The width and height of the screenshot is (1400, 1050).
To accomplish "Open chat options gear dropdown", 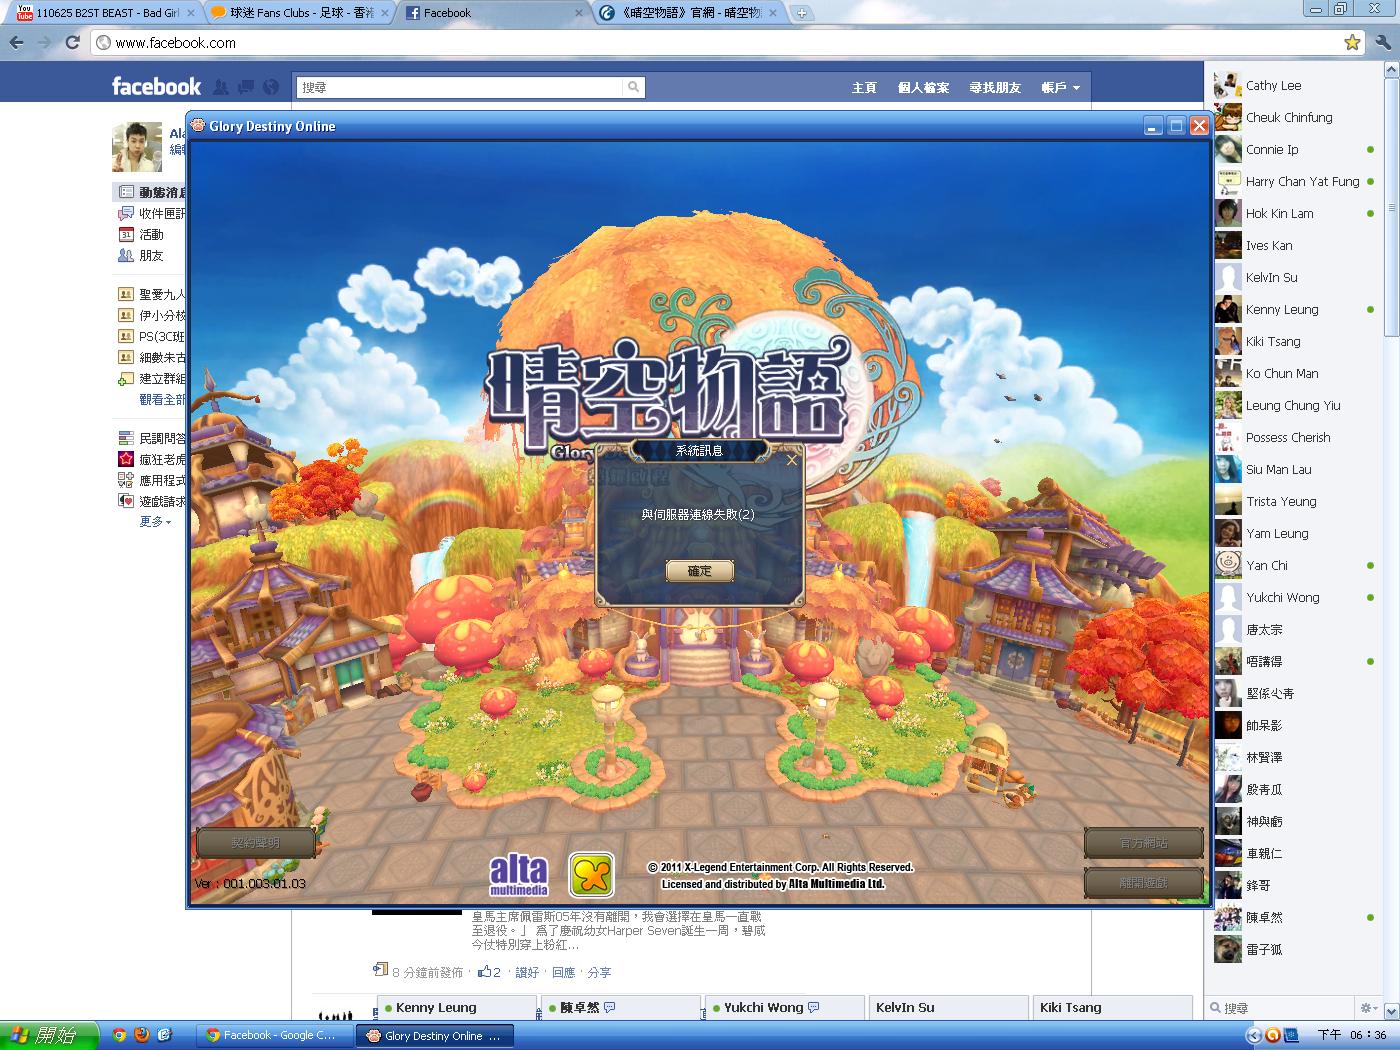I will coord(1369,1008).
